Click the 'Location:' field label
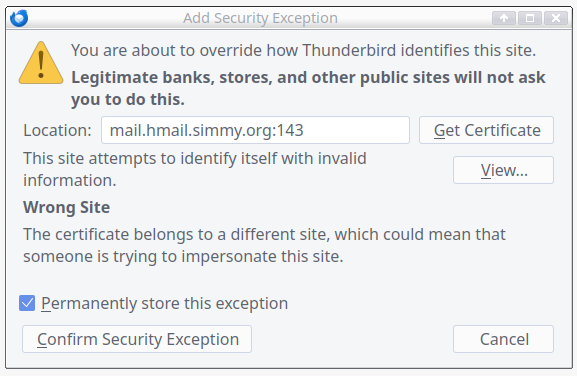Image resolution: width=577 pixels, height=376 pixels. point(57,130)
